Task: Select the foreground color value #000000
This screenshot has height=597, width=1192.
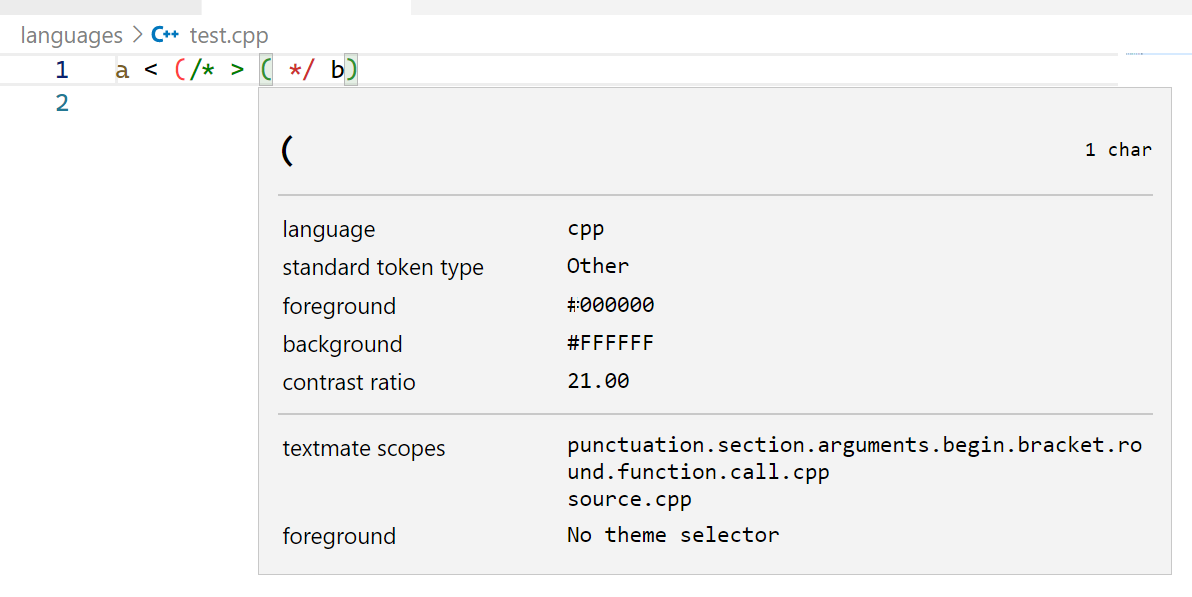Action: click(610, 304)
